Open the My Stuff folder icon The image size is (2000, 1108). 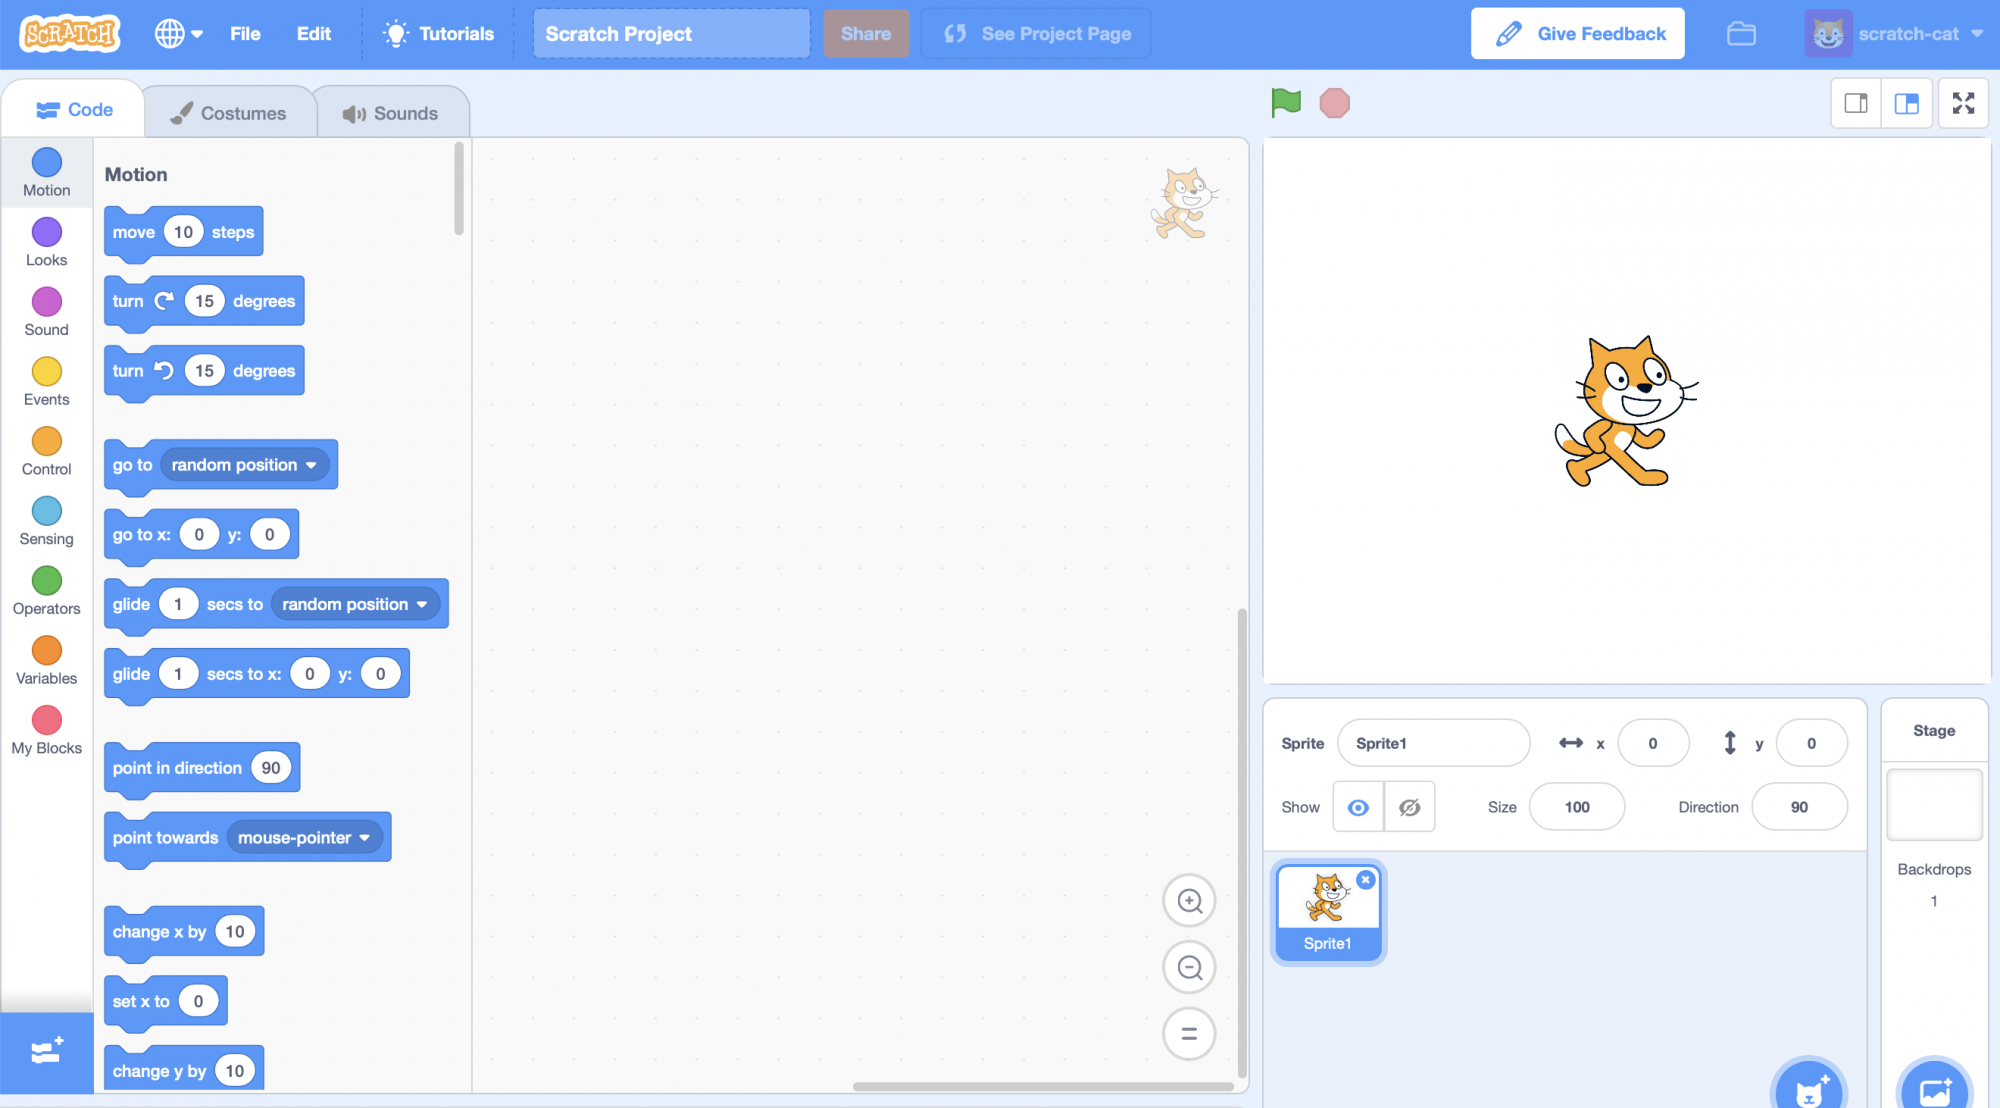click(x=1741, y=34)
